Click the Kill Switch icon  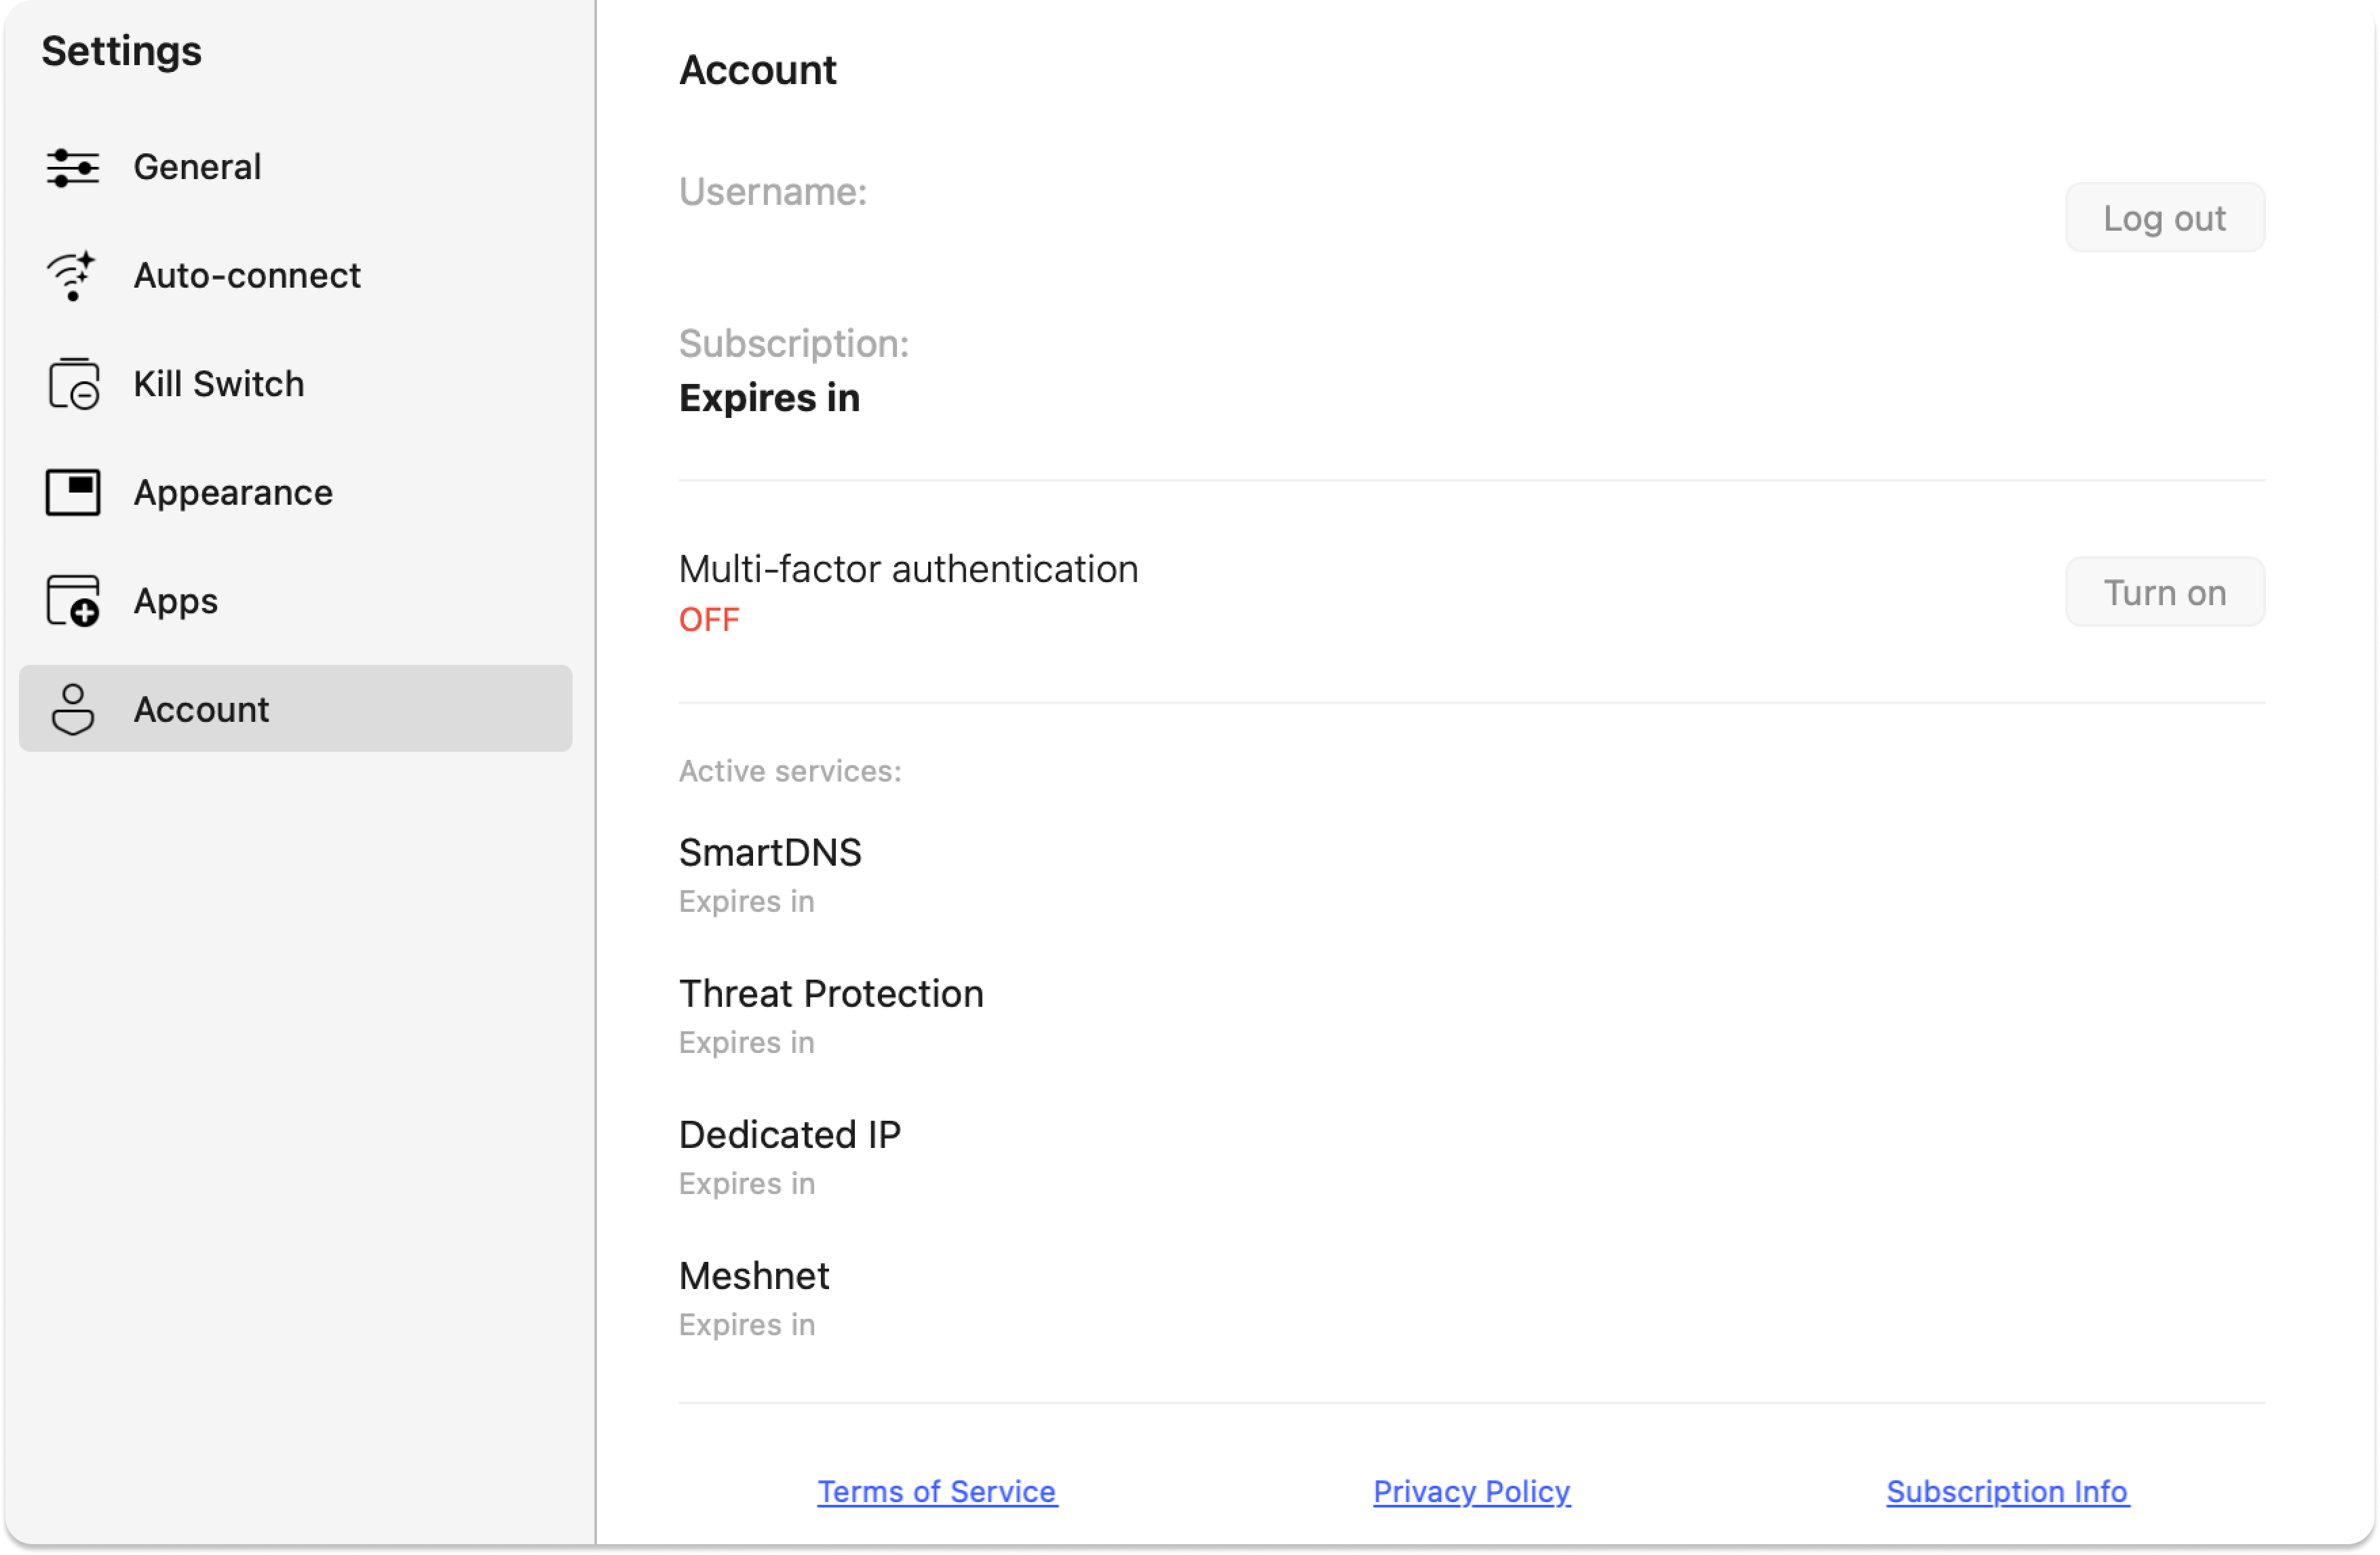pyautogui.click(x=73, y=384)
